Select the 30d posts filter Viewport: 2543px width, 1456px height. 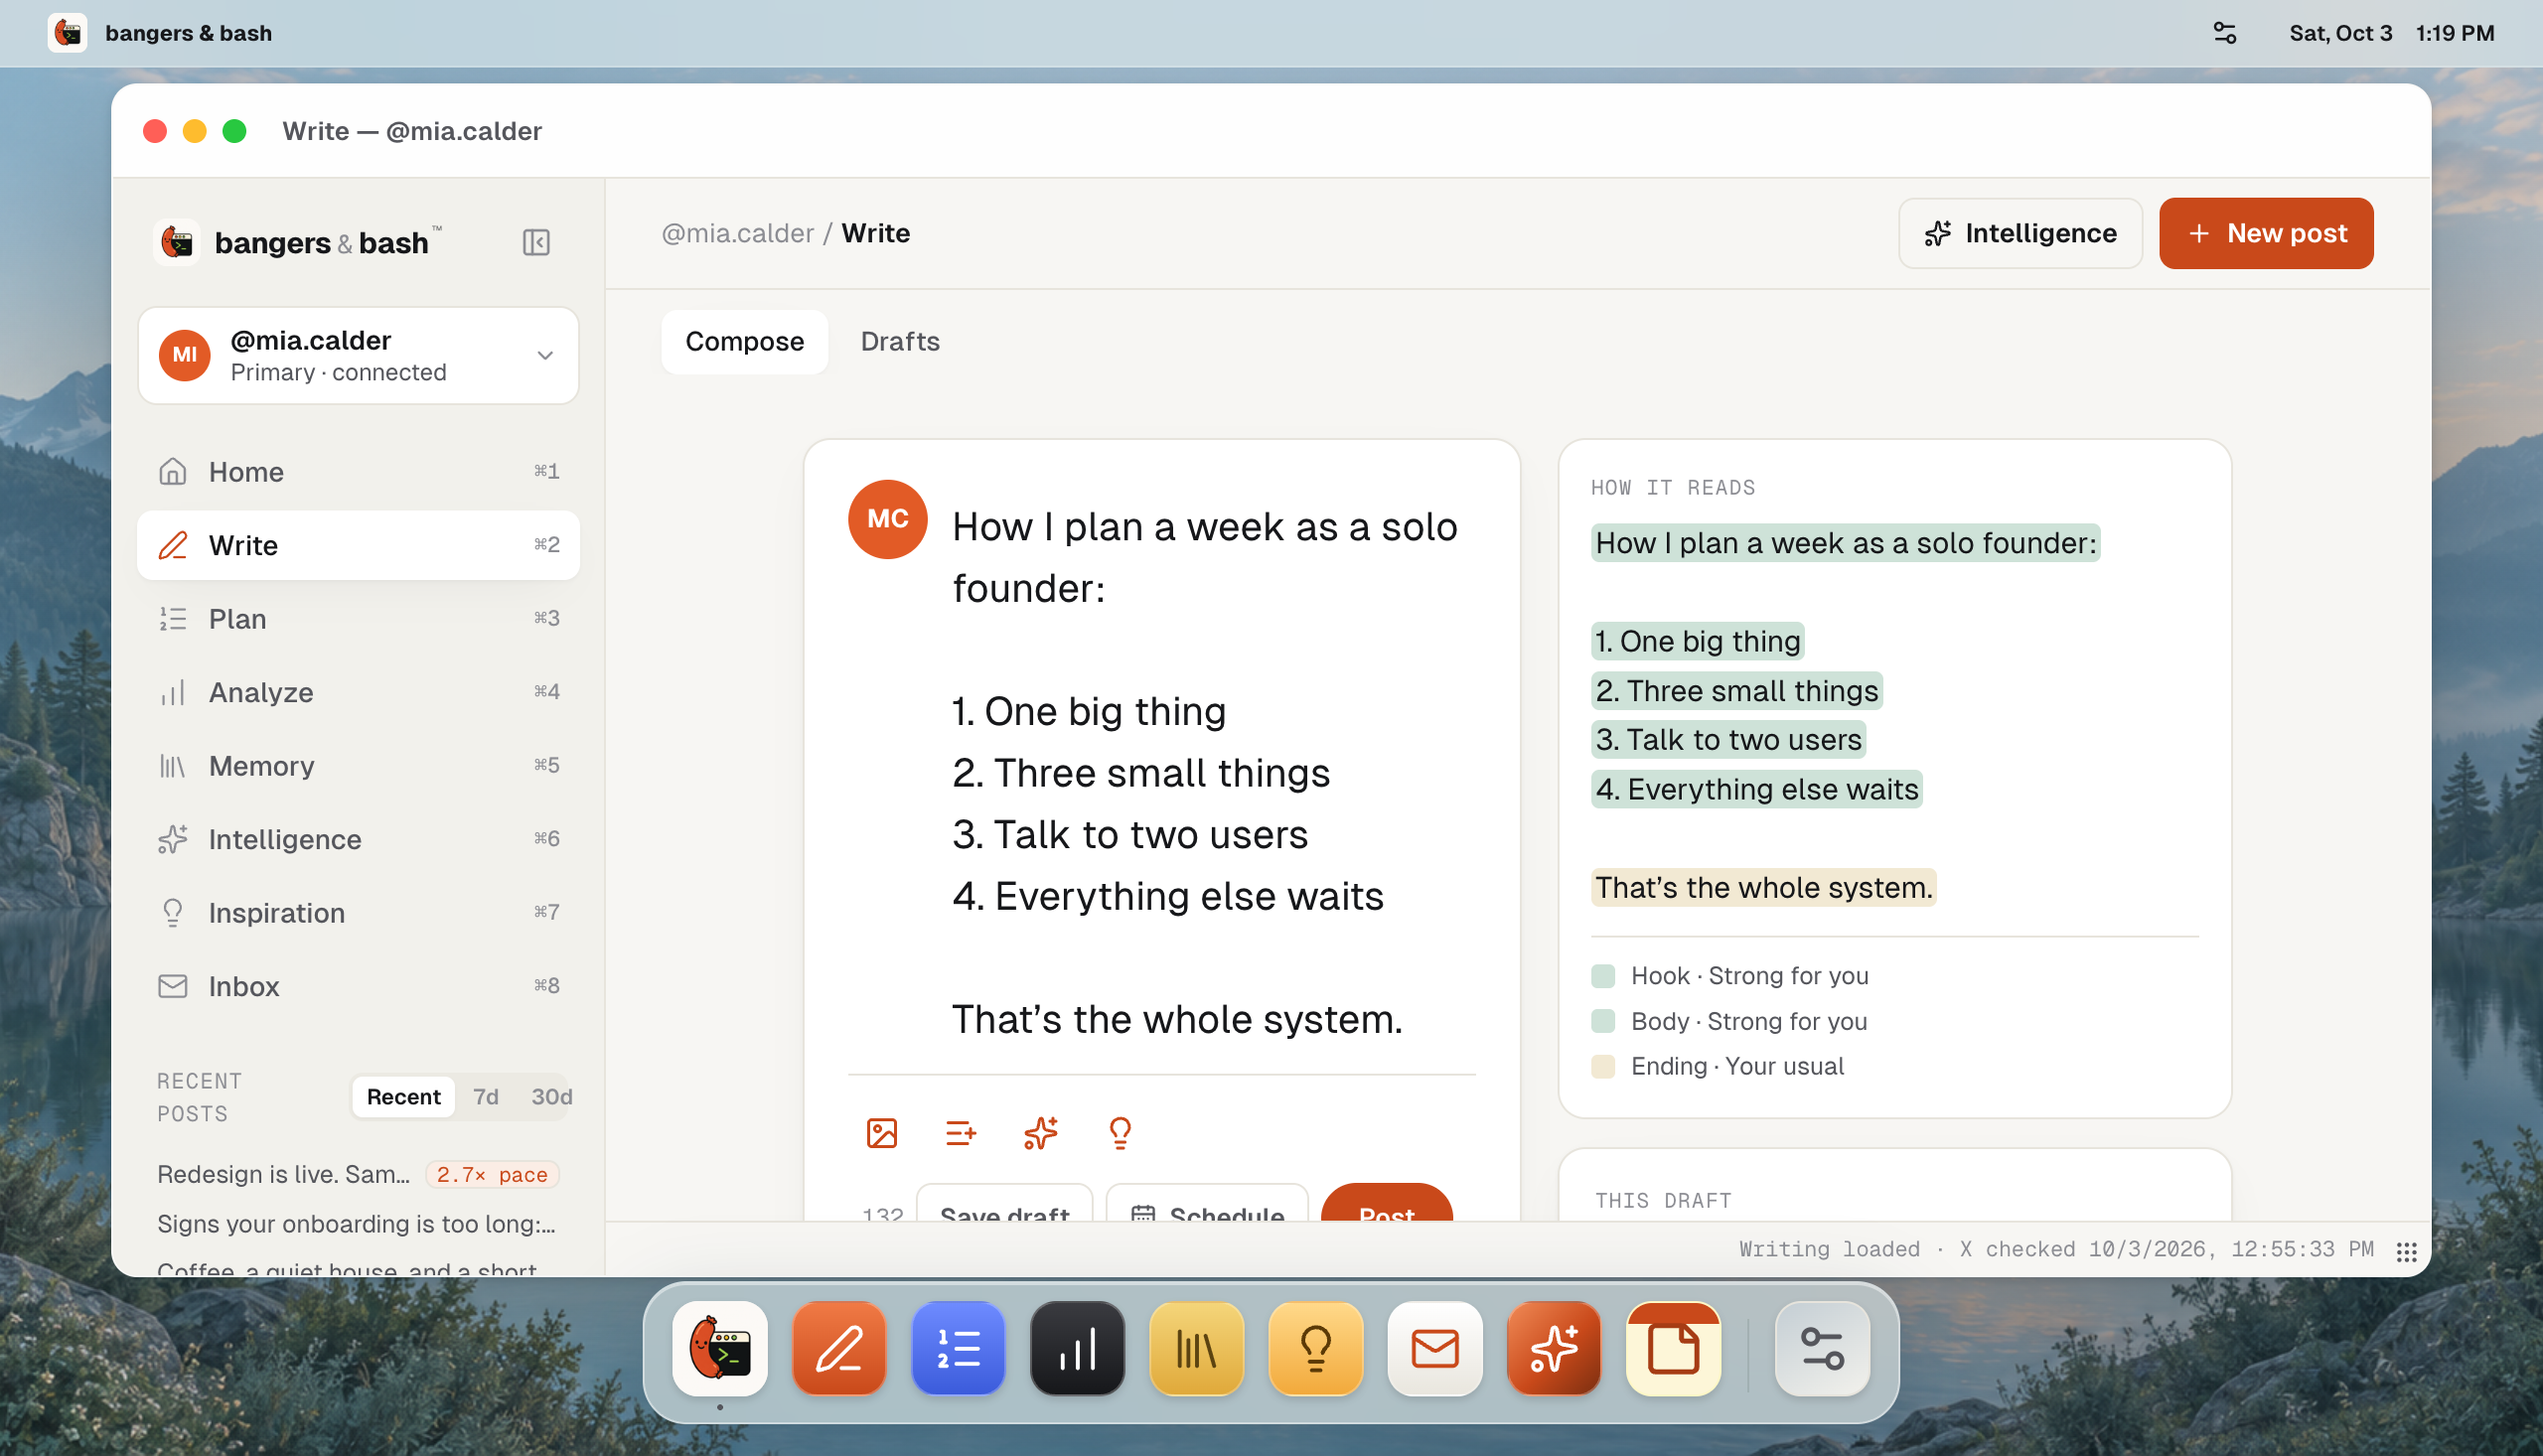click(551, 1096)
